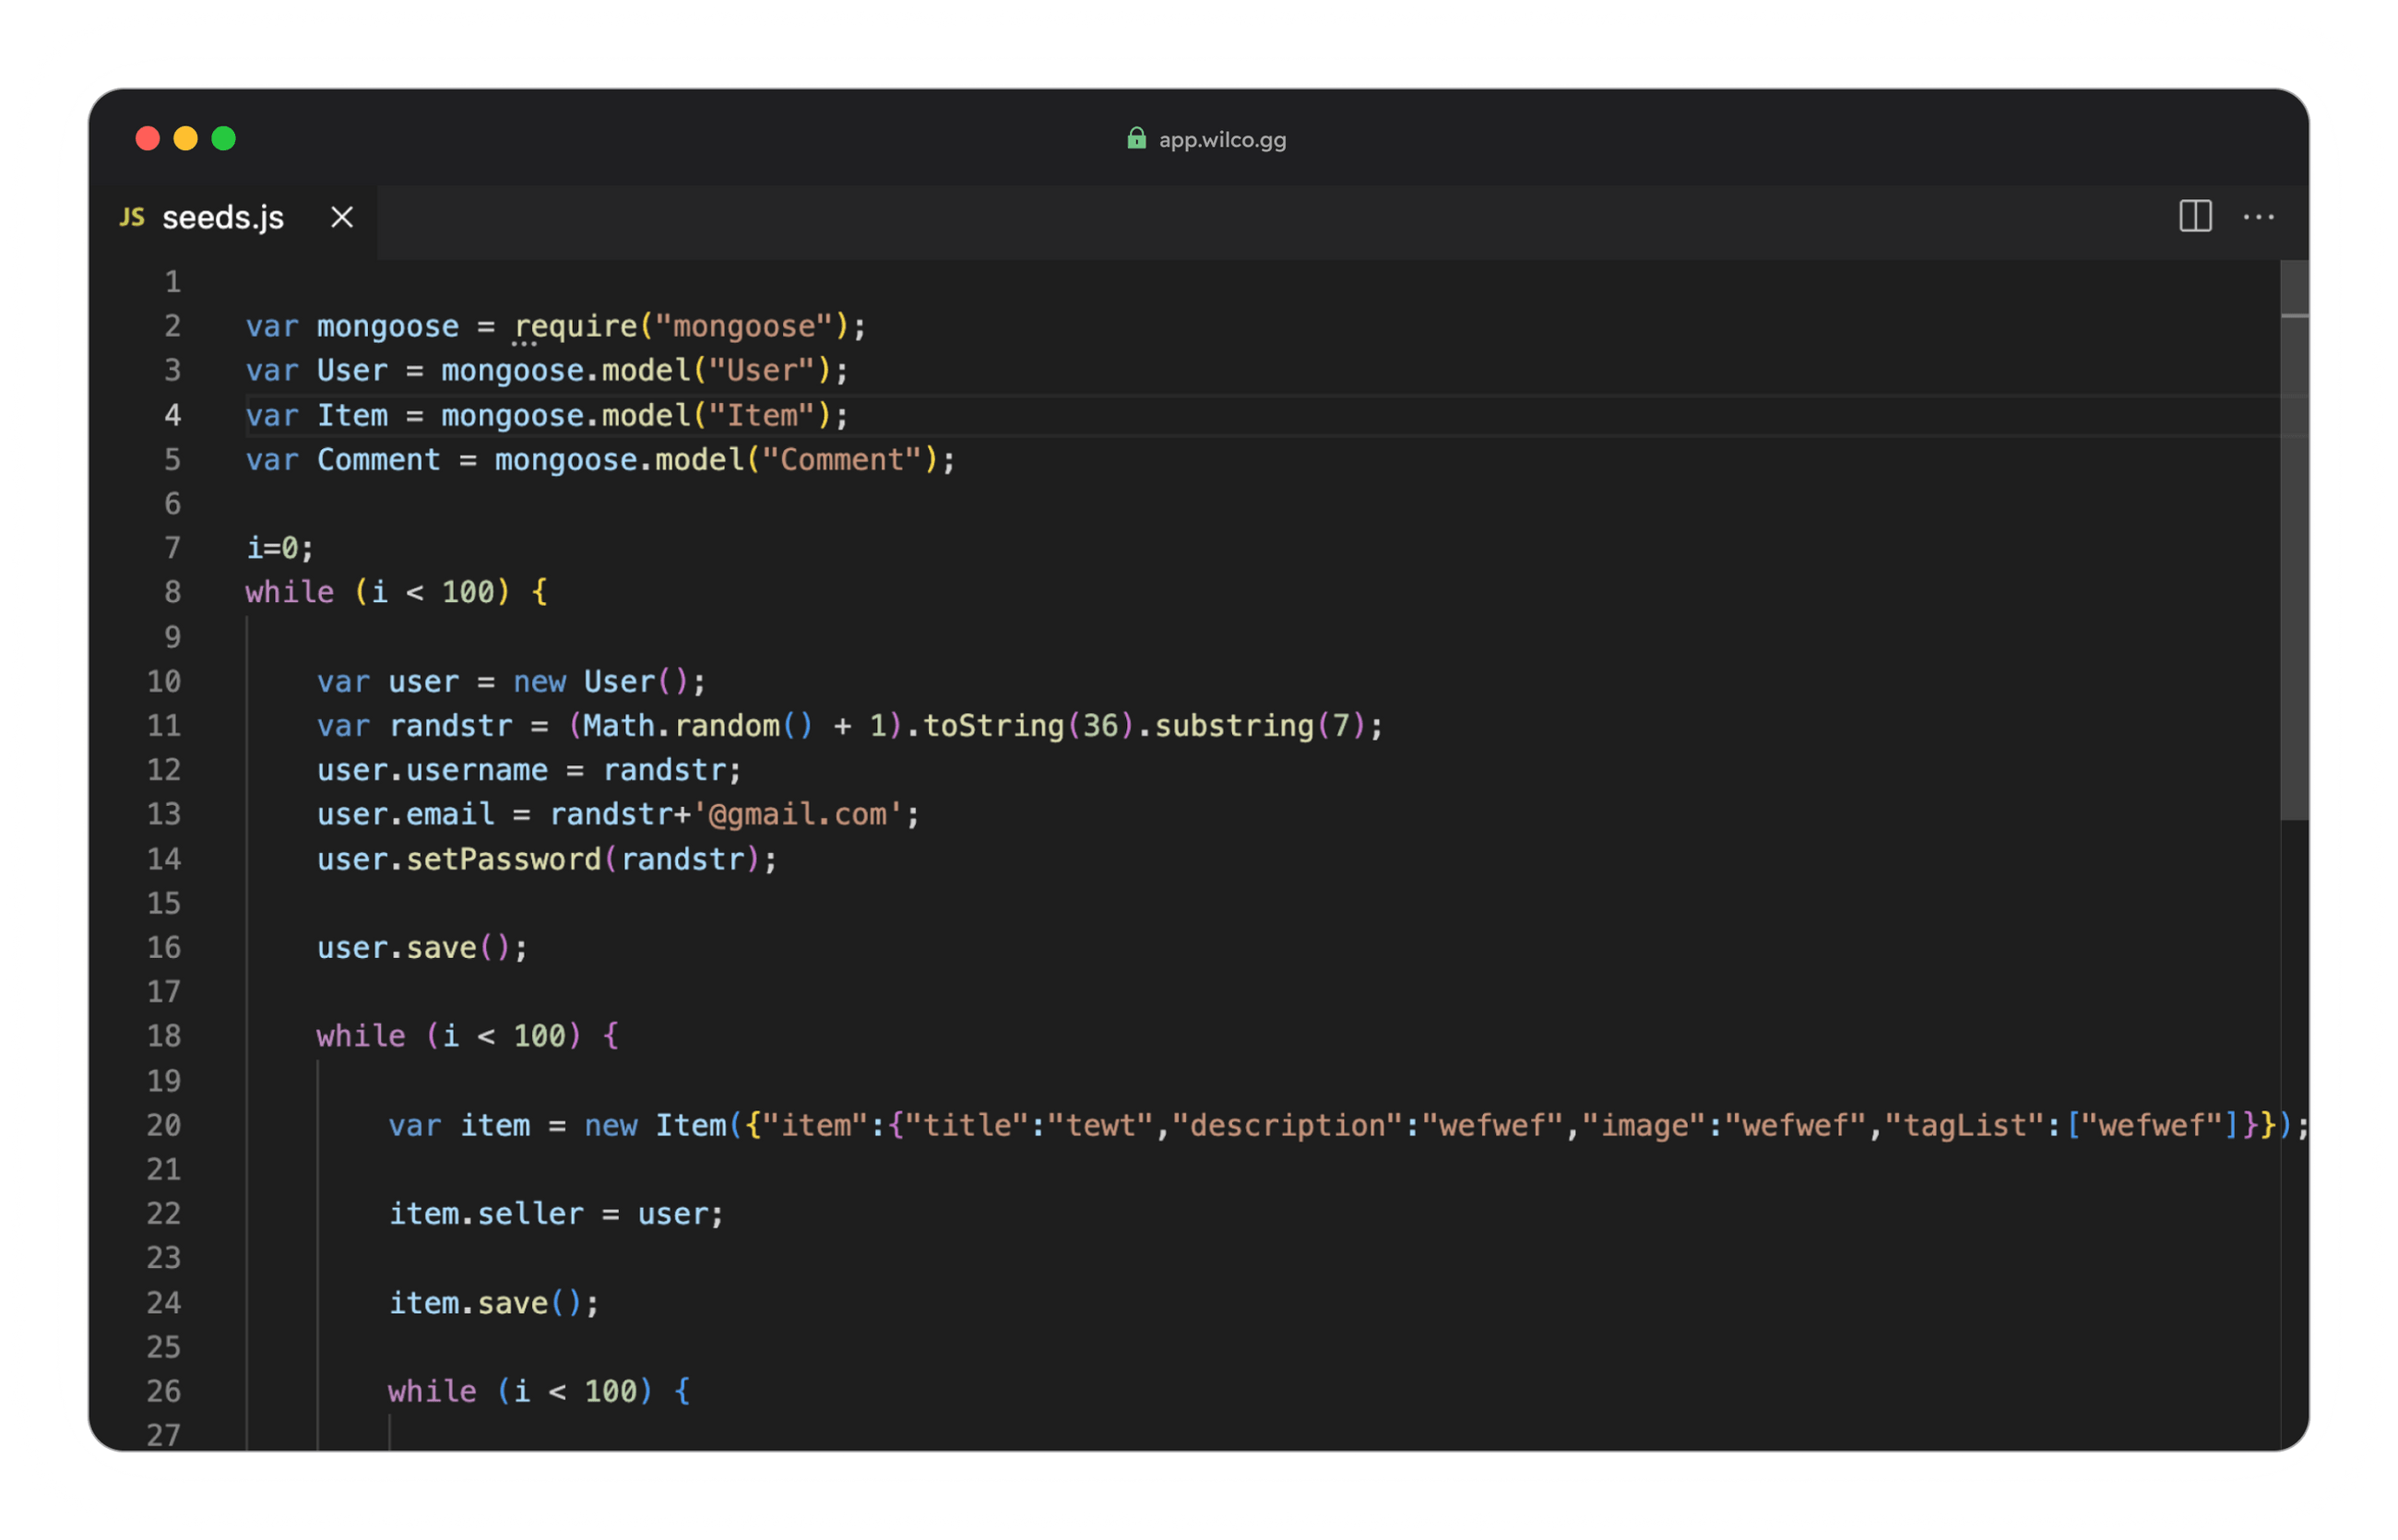Click the item.seller assignment line
The width and height of the screenshot is (2398, 1540).
555,1214
